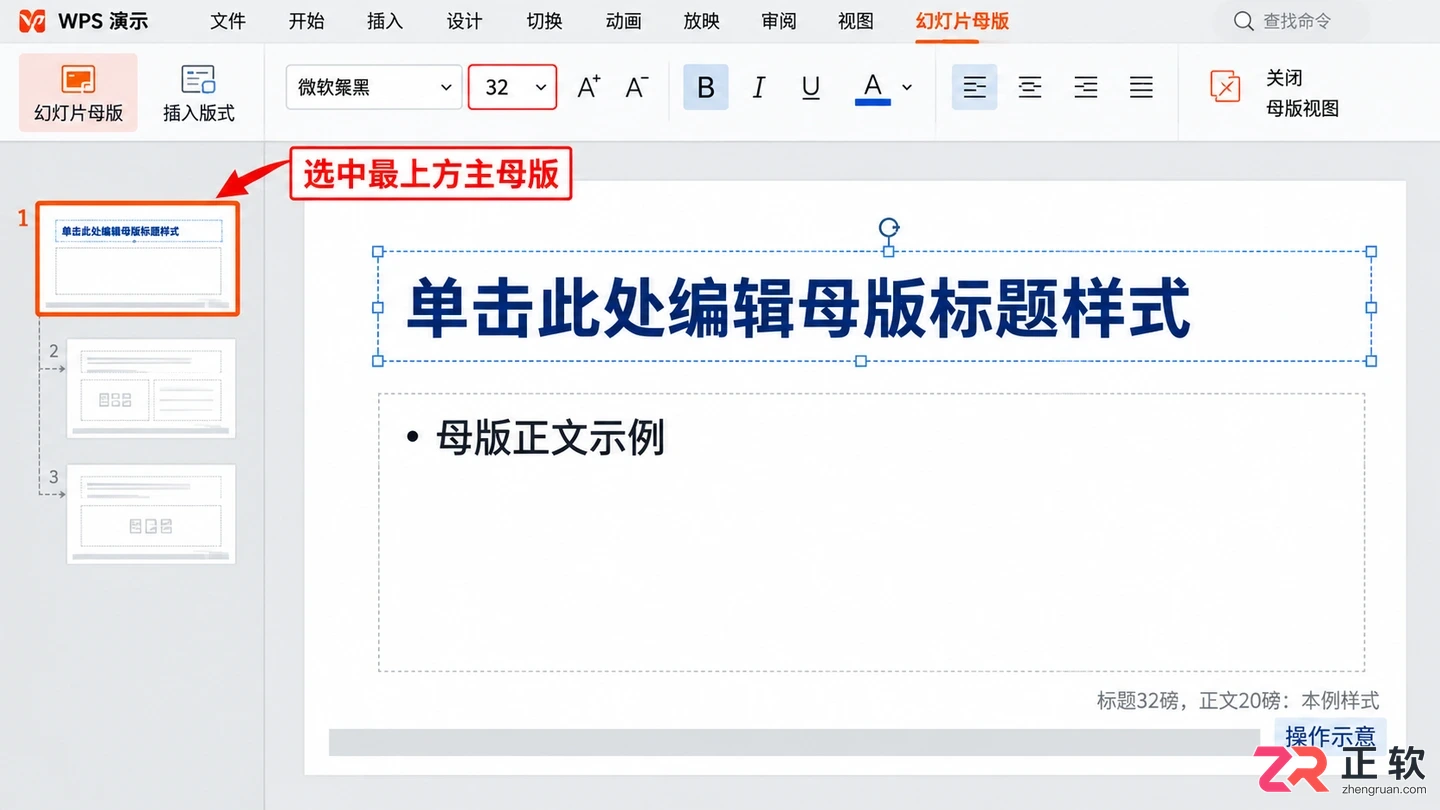Toggle italic formatting
The width and height of the screenshot is (1440, 810).
pyautogui.click(x=758, y=87)
